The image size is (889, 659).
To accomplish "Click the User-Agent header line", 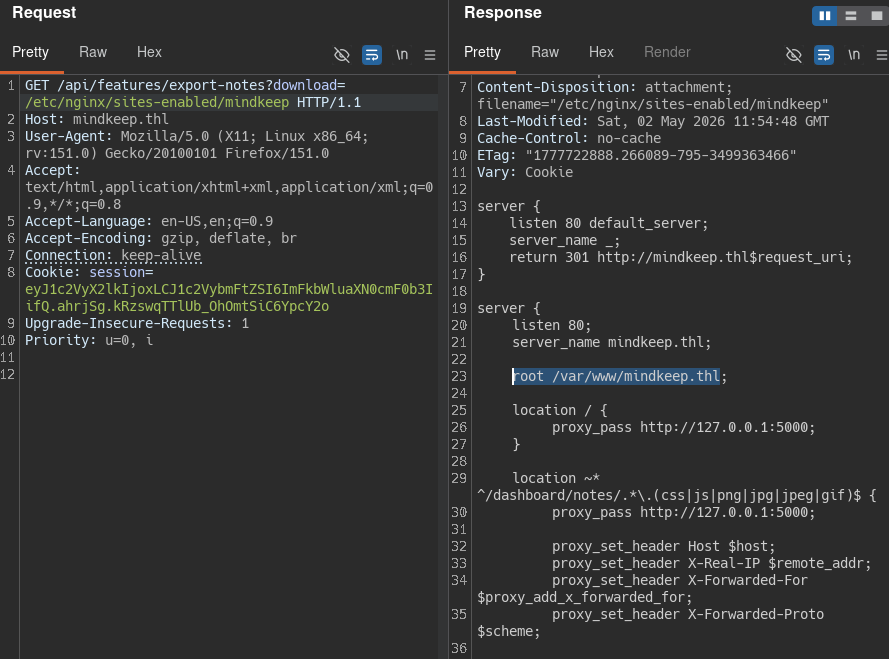I will pos(196,145).
